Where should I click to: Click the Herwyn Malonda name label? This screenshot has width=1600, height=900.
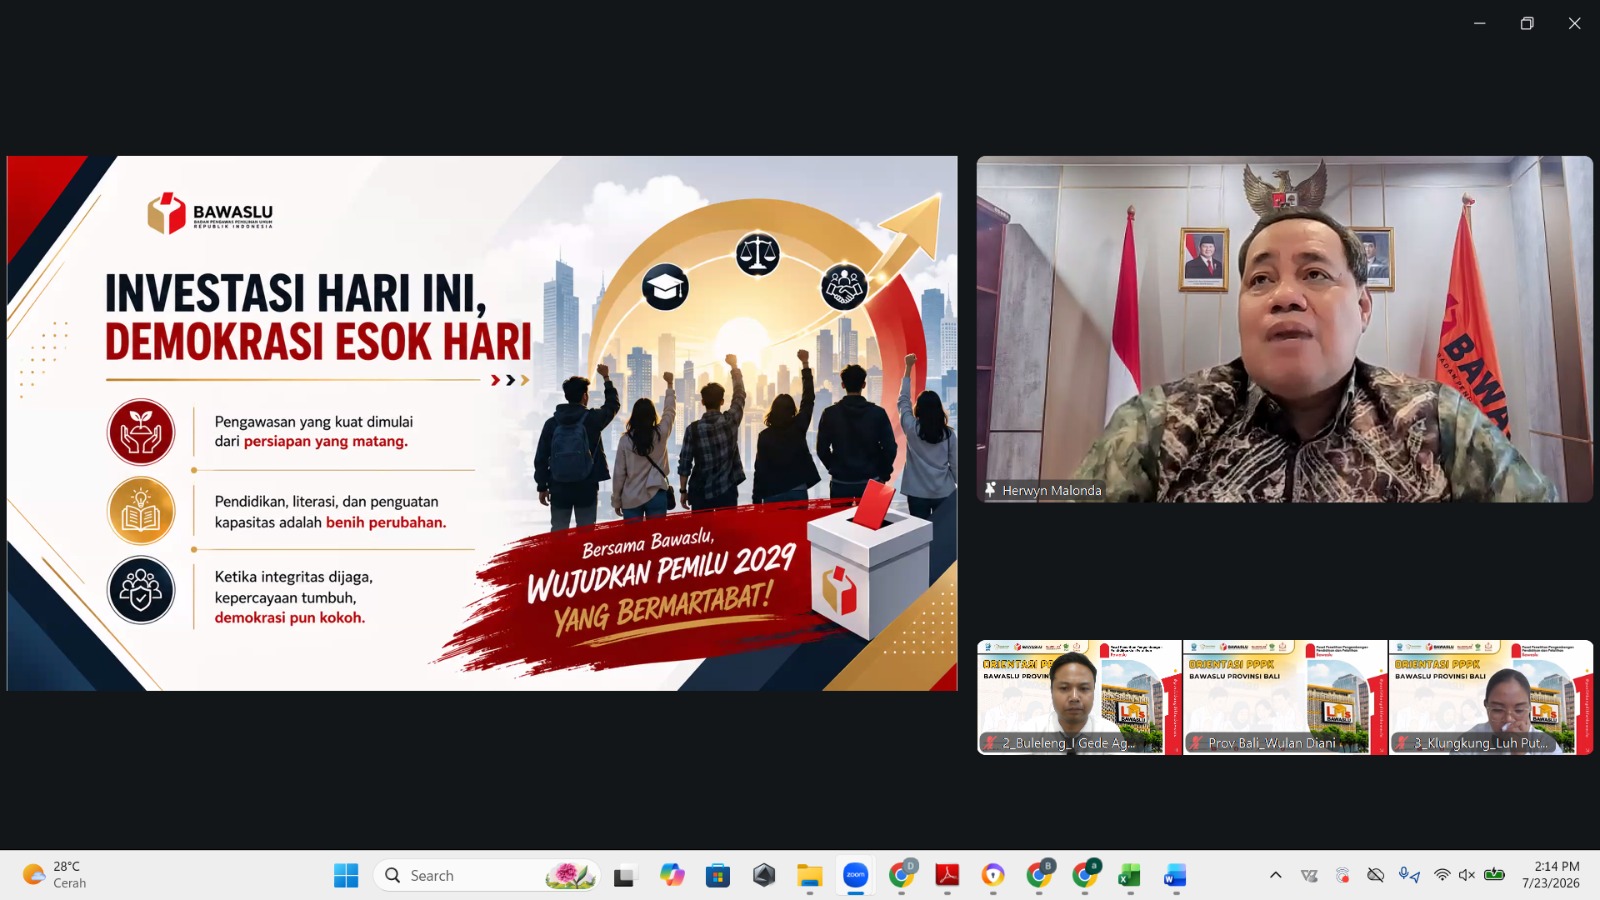point(1052,491)
